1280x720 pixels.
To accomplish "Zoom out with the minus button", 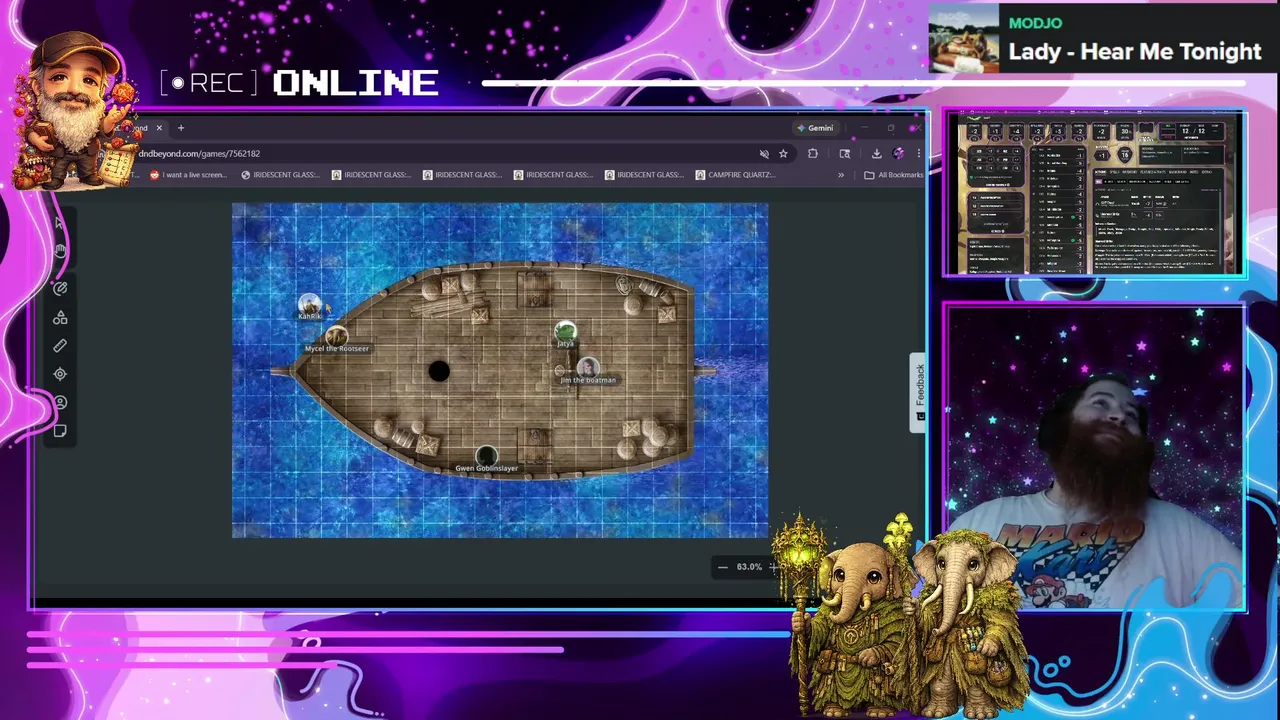I will point(723,567).
